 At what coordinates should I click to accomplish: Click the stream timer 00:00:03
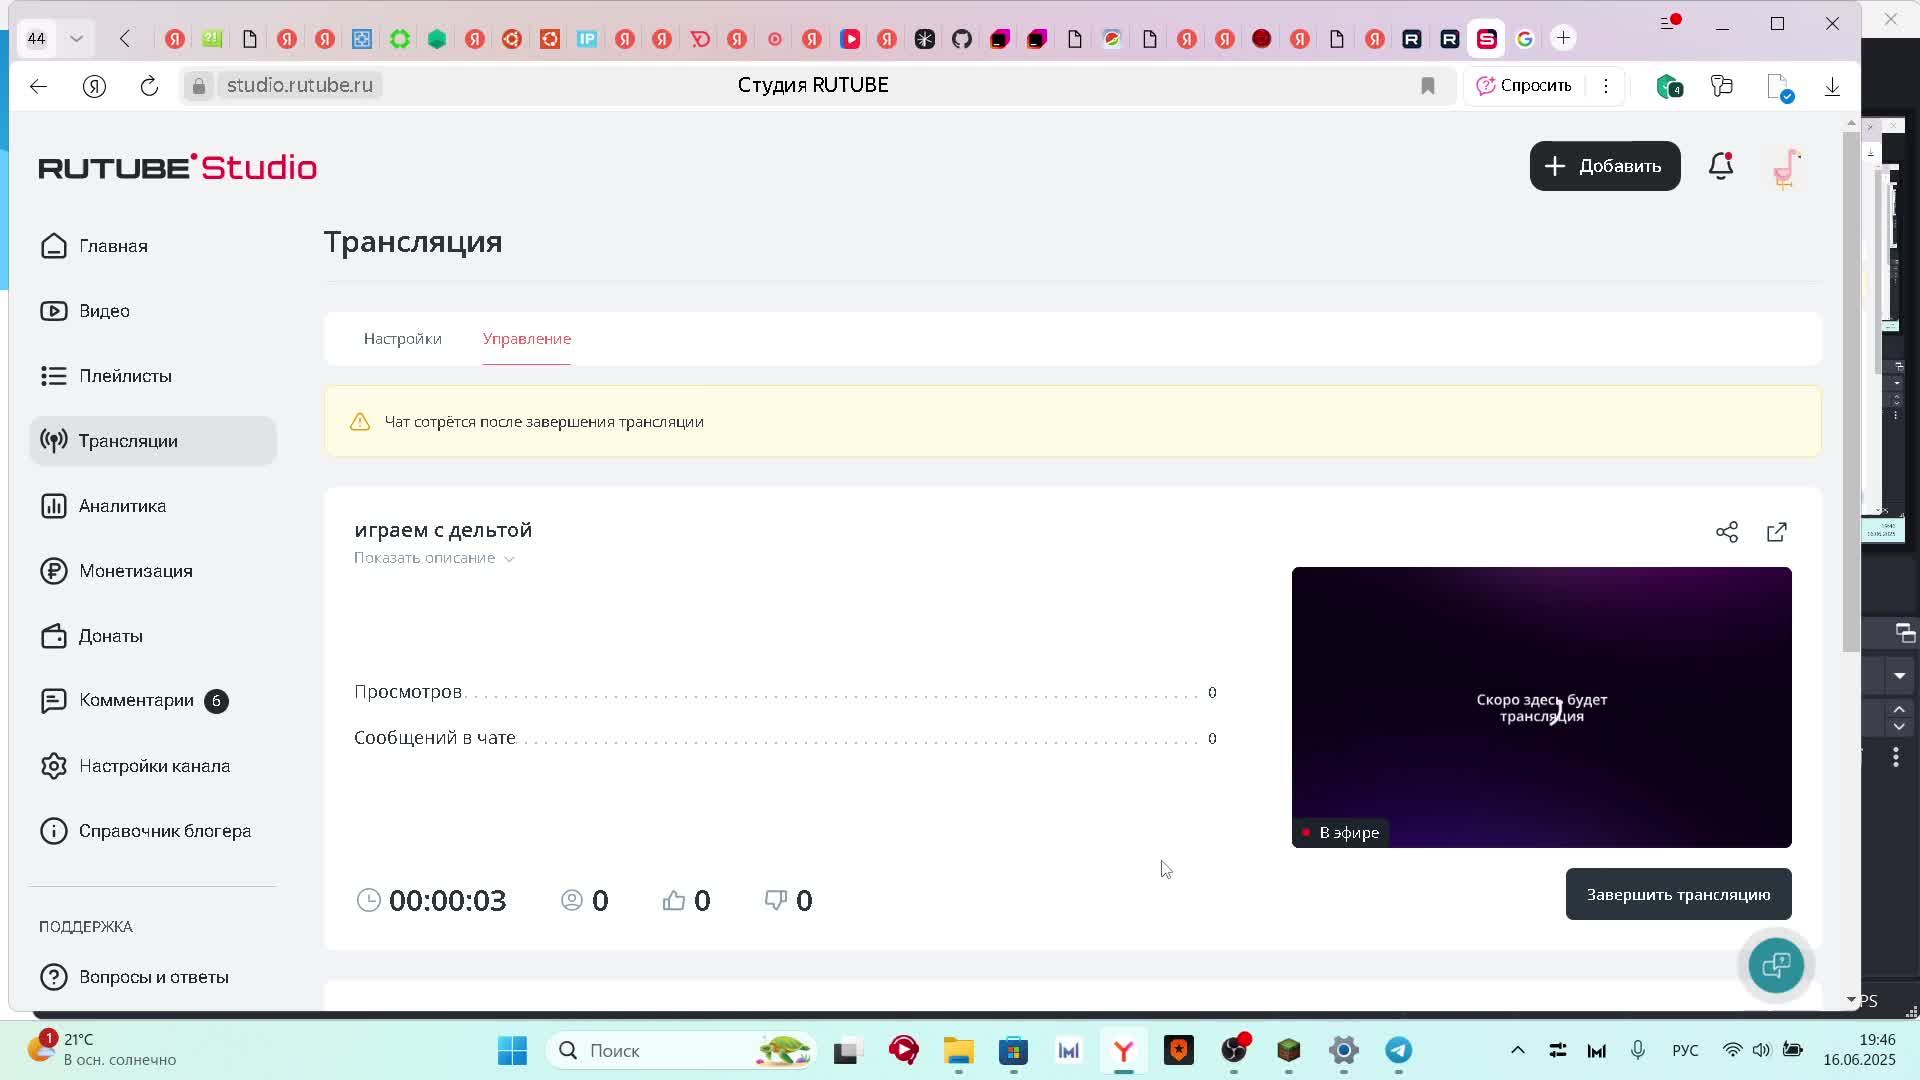click(432, 900)
